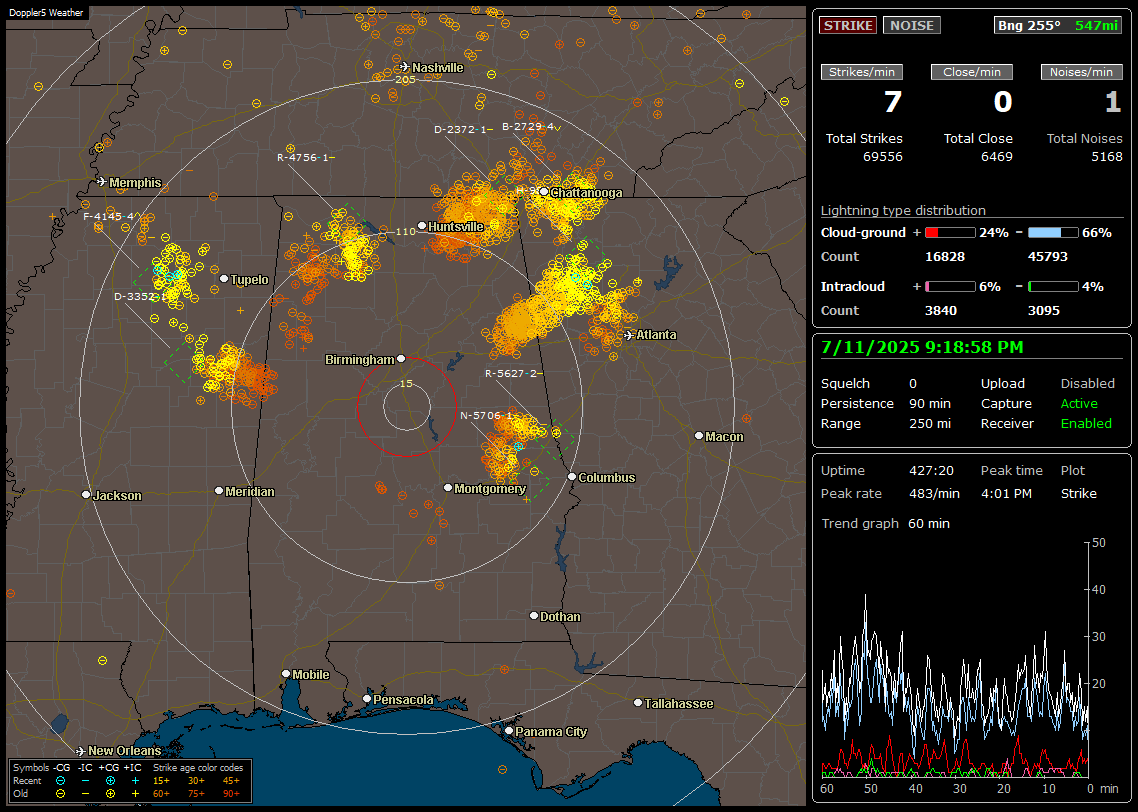1138x812 pixels.
Task: Click the Old -CG legend symbol
Action: coord(60,794)
